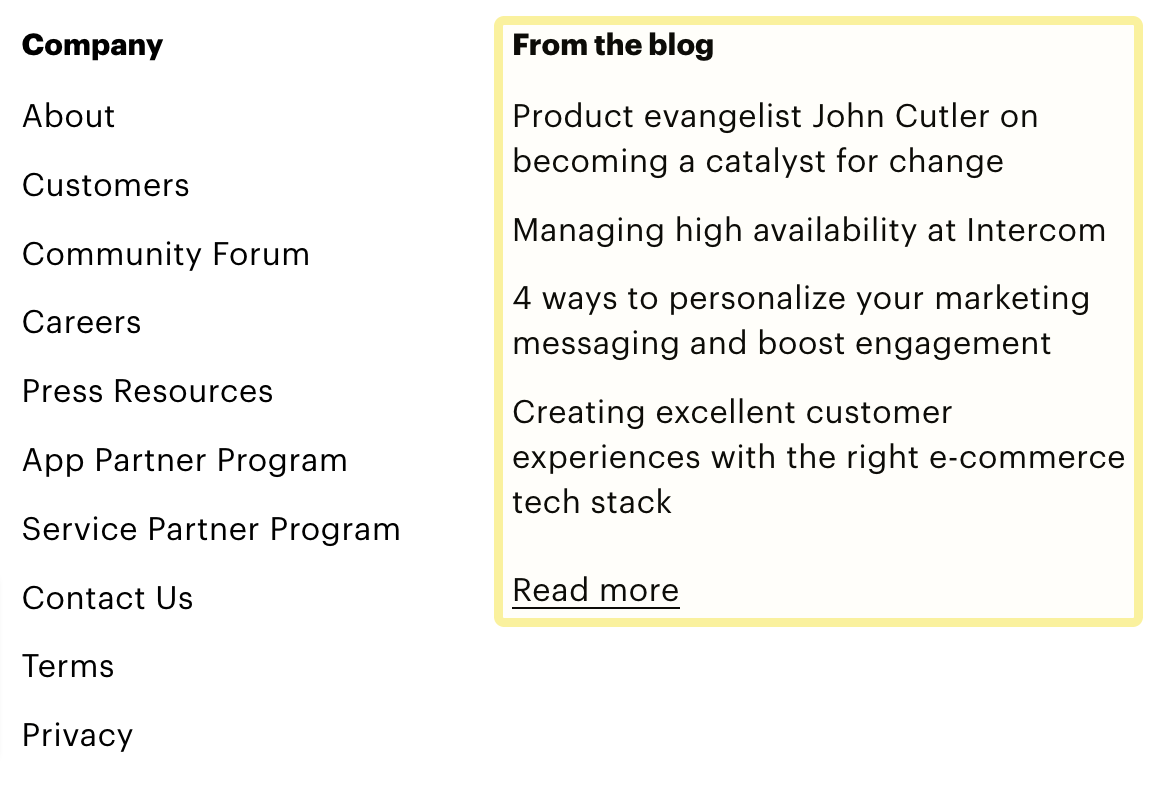The height and width of the screenshot is (794, 1166).
Task: Open the Customers page
Action: (x=105, y=186)
